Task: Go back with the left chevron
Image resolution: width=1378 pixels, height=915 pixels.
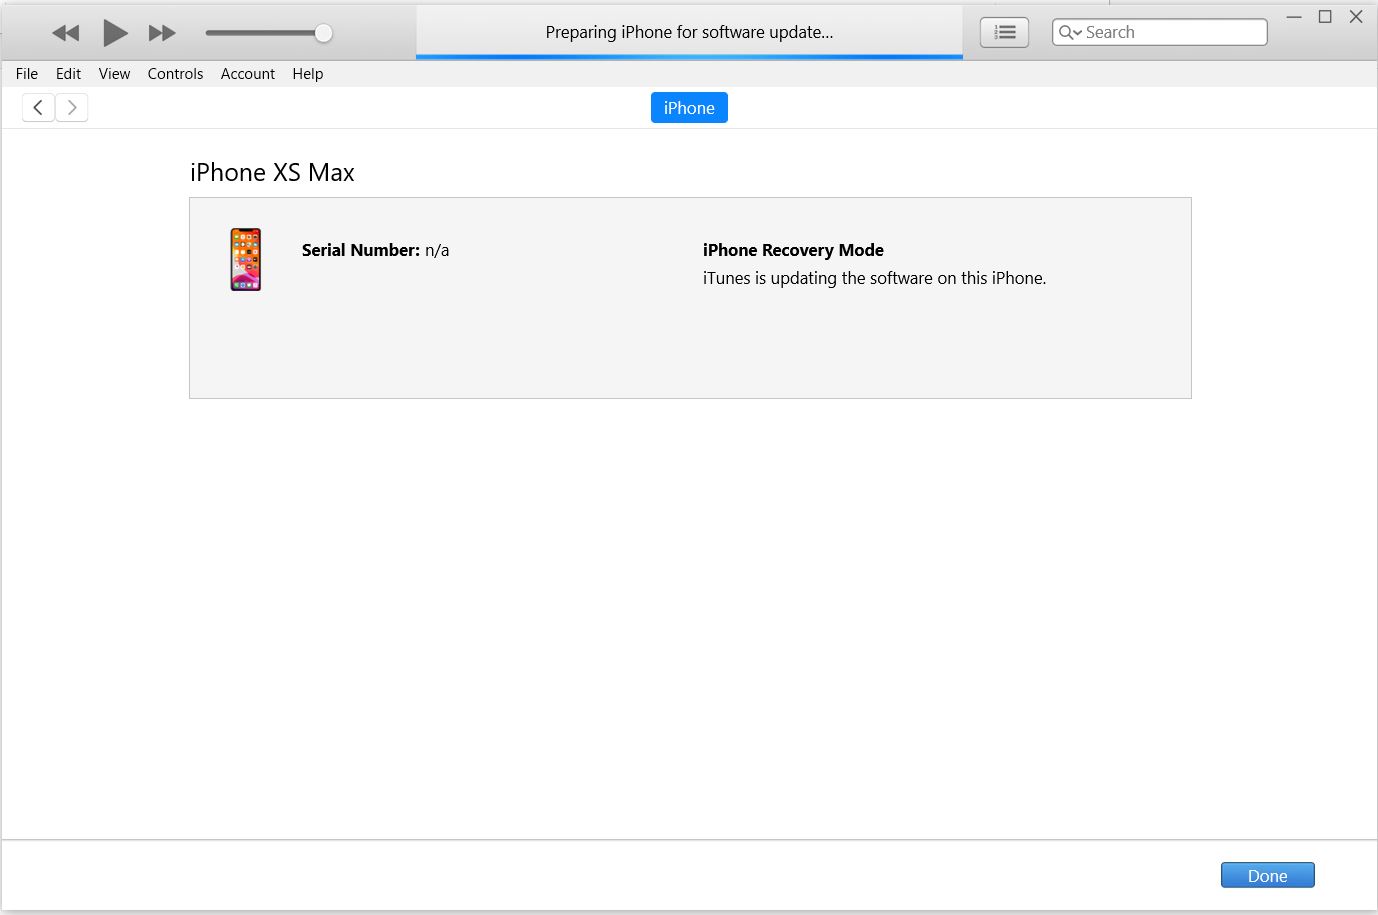Action: (38, 108)
